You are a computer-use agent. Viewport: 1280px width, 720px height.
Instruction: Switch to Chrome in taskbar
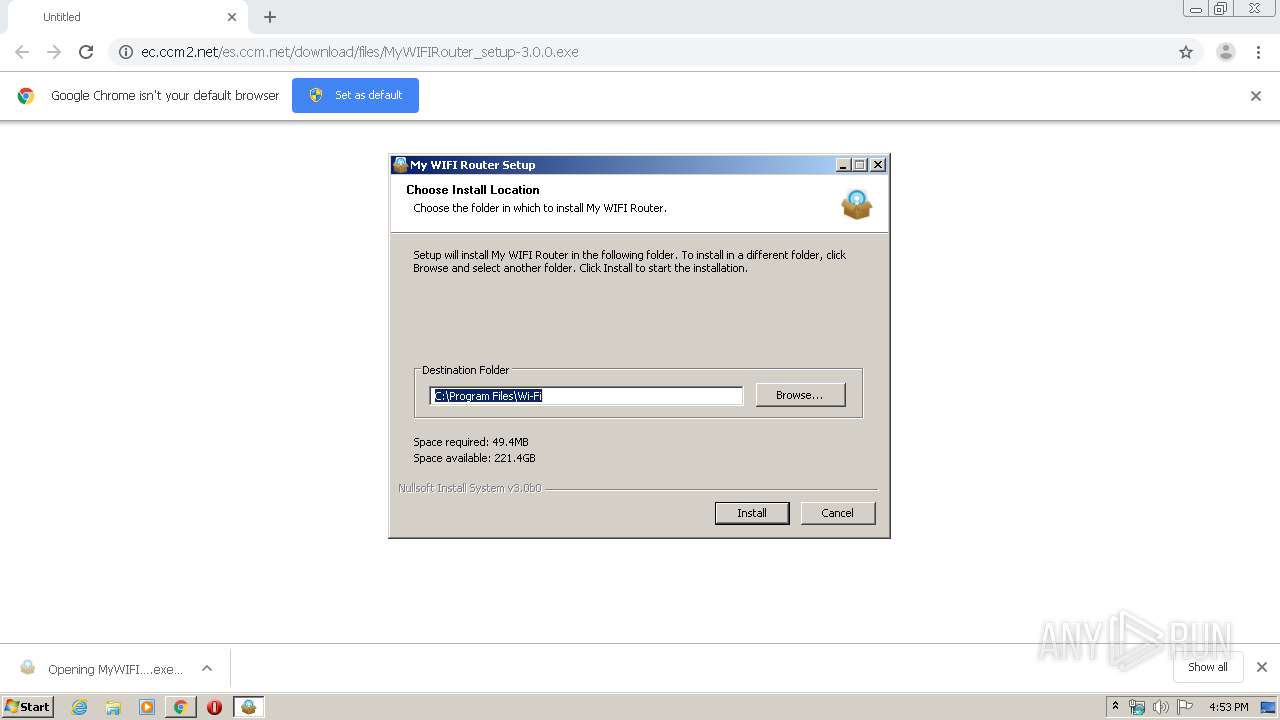tap(180, 707)
